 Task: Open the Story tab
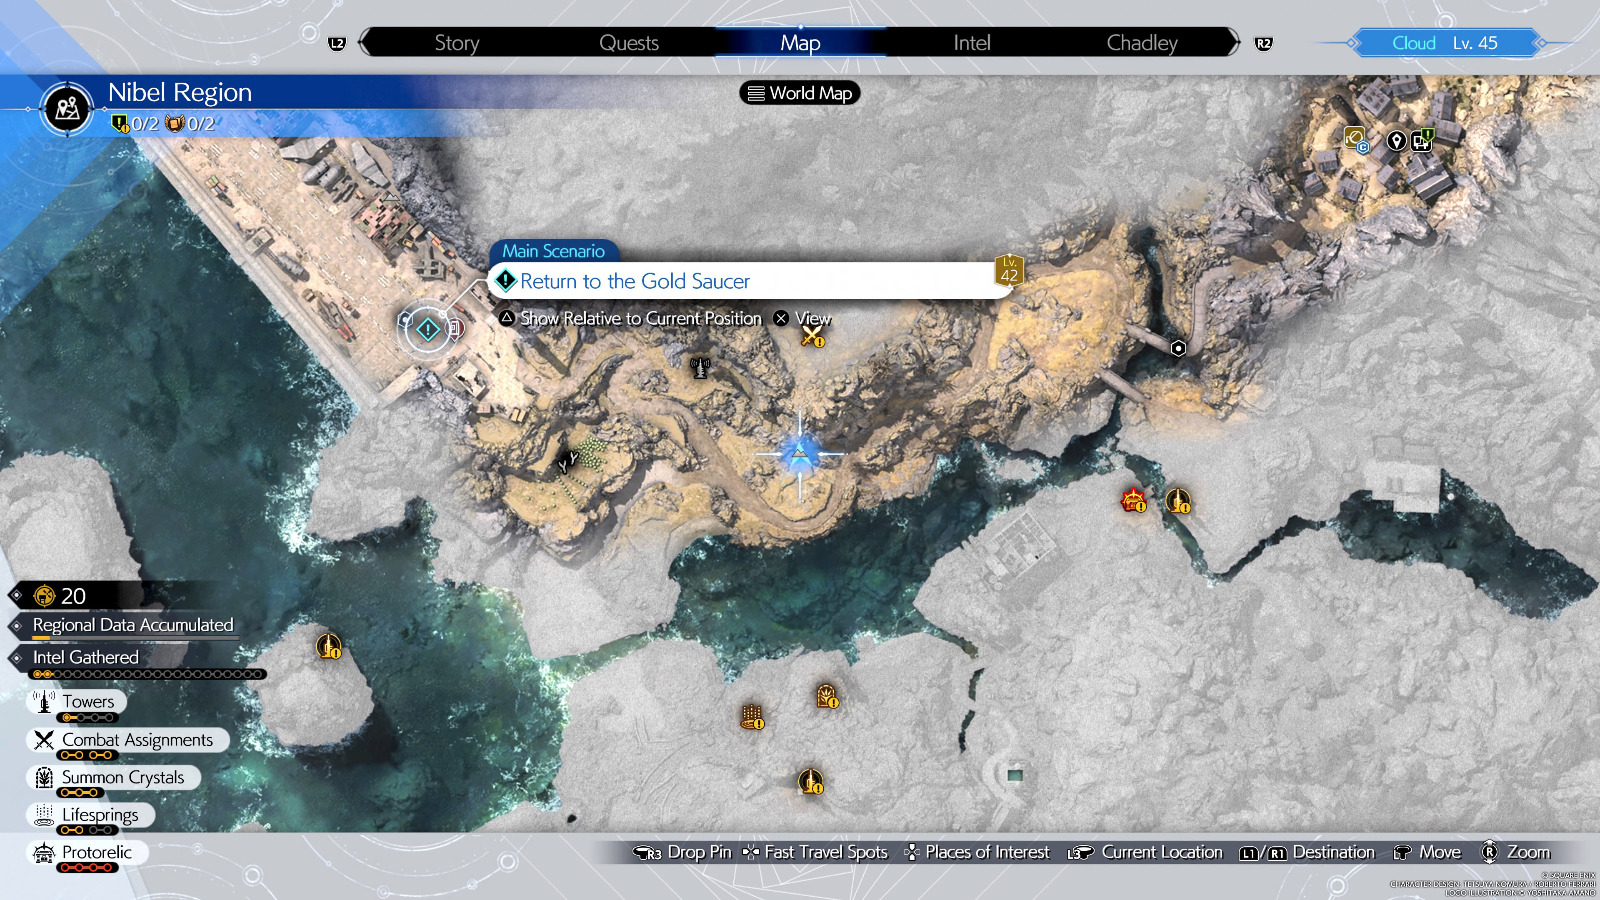coord(456,43)
